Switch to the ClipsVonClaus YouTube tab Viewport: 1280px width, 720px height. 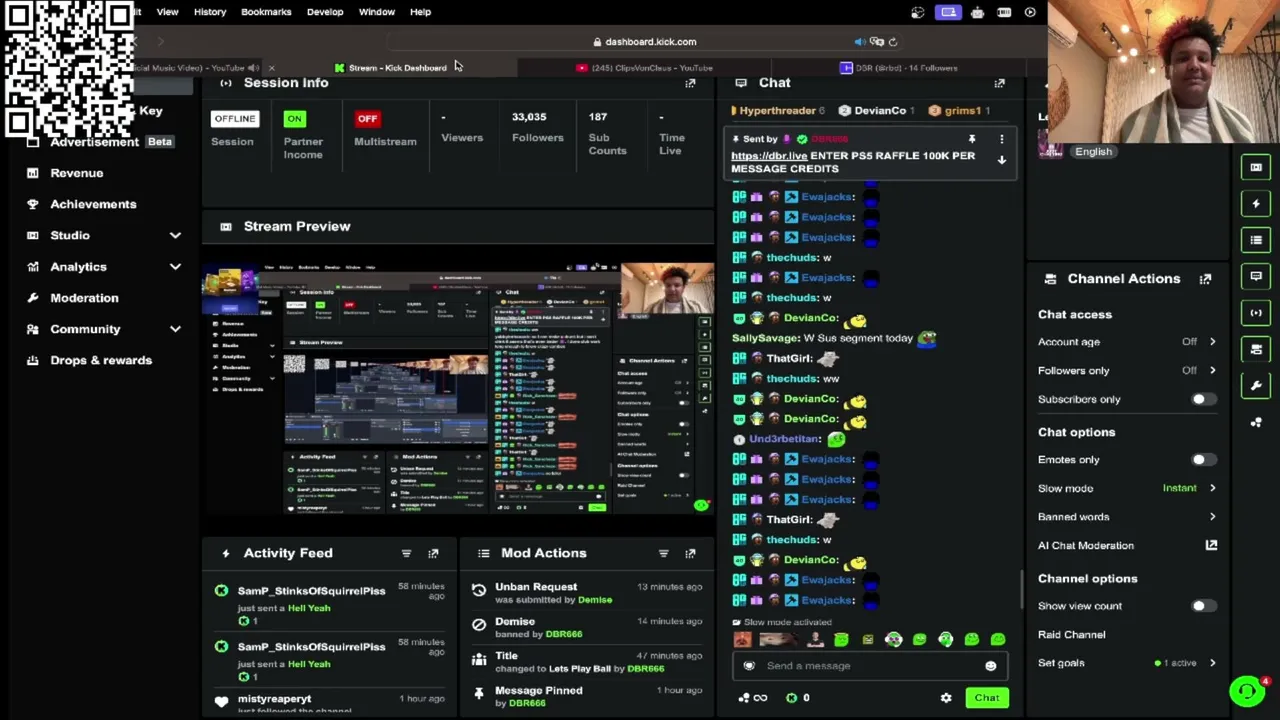[x=645, y=68]
